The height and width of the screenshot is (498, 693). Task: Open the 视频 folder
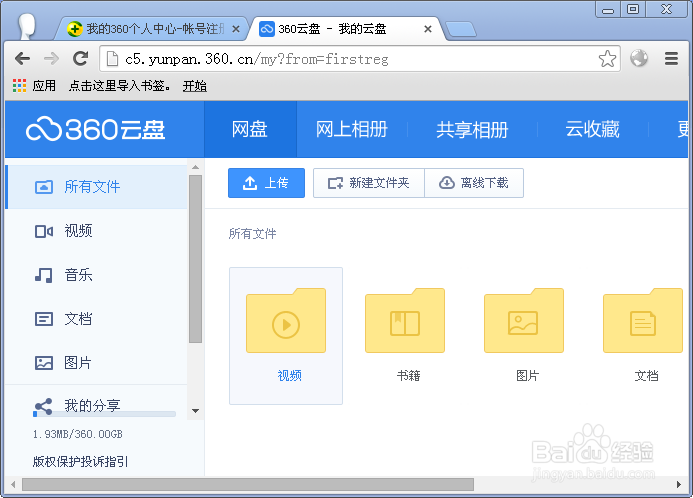coord(286,321)
